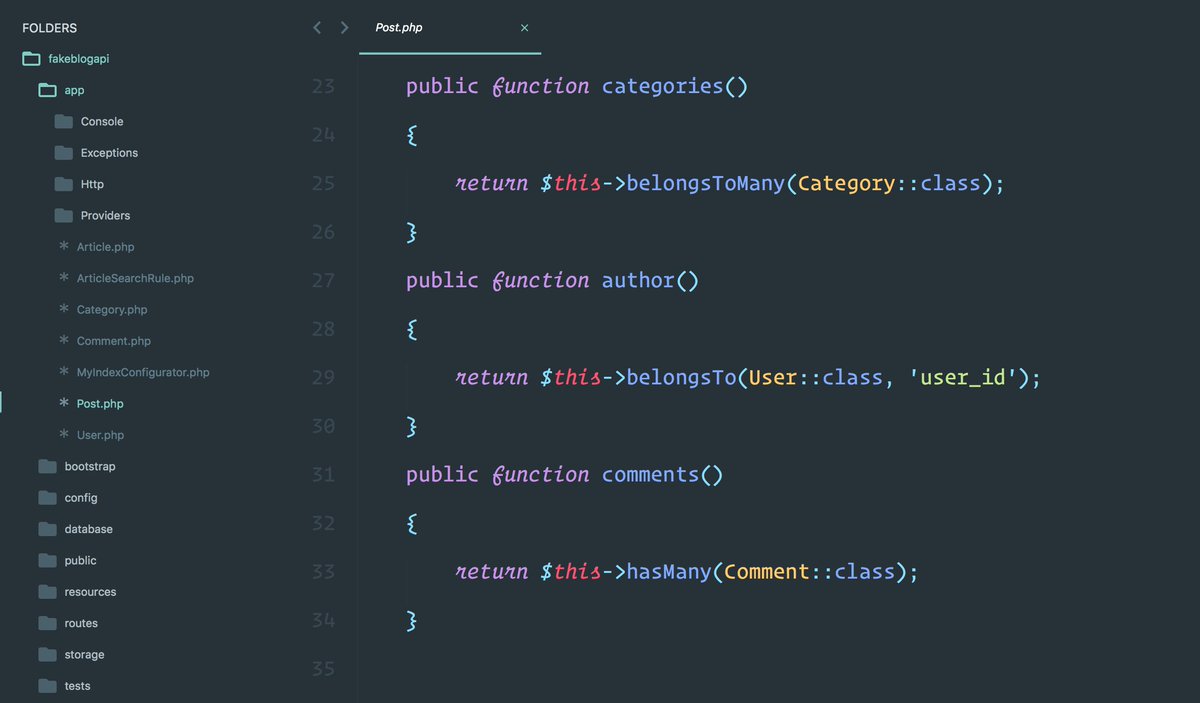Open Article.php in the sidebar
The height and width of the screenshot is (703, 1200).
click(x=105, y=247)
